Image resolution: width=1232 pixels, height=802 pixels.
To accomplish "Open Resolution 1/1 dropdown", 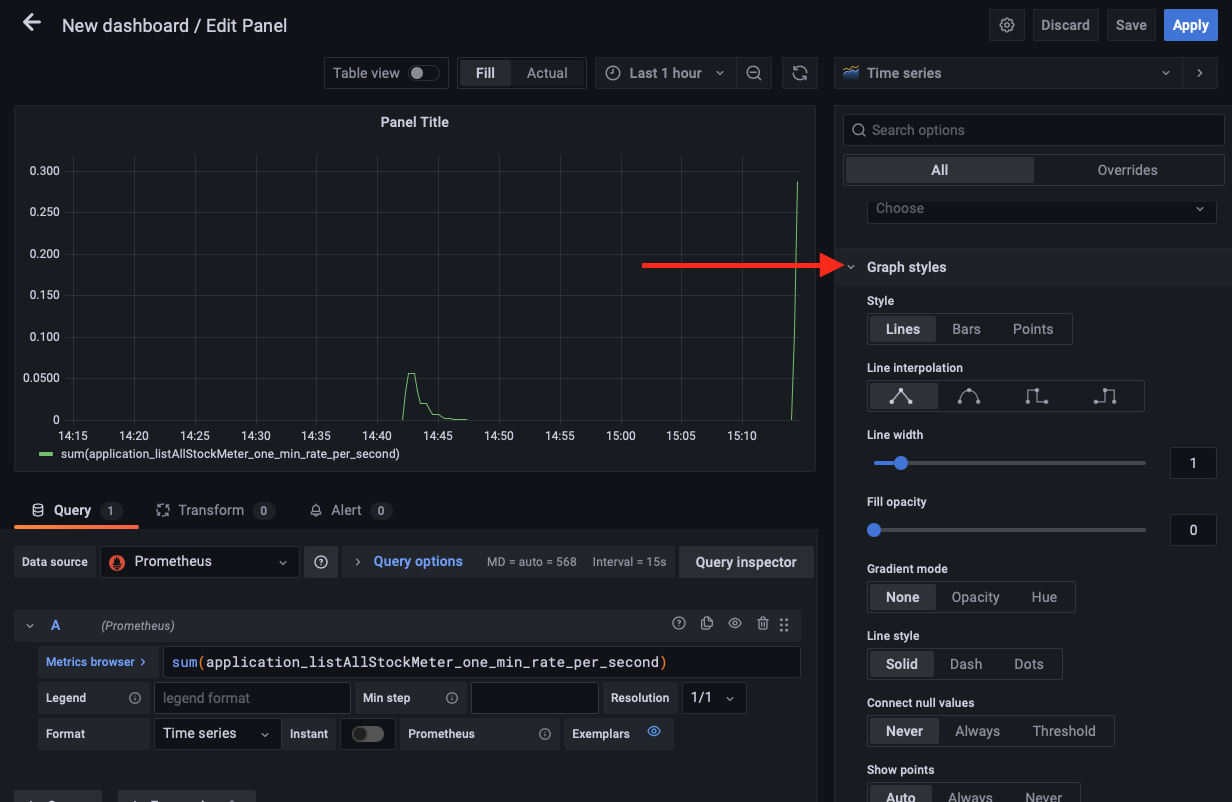I will 713,698.
